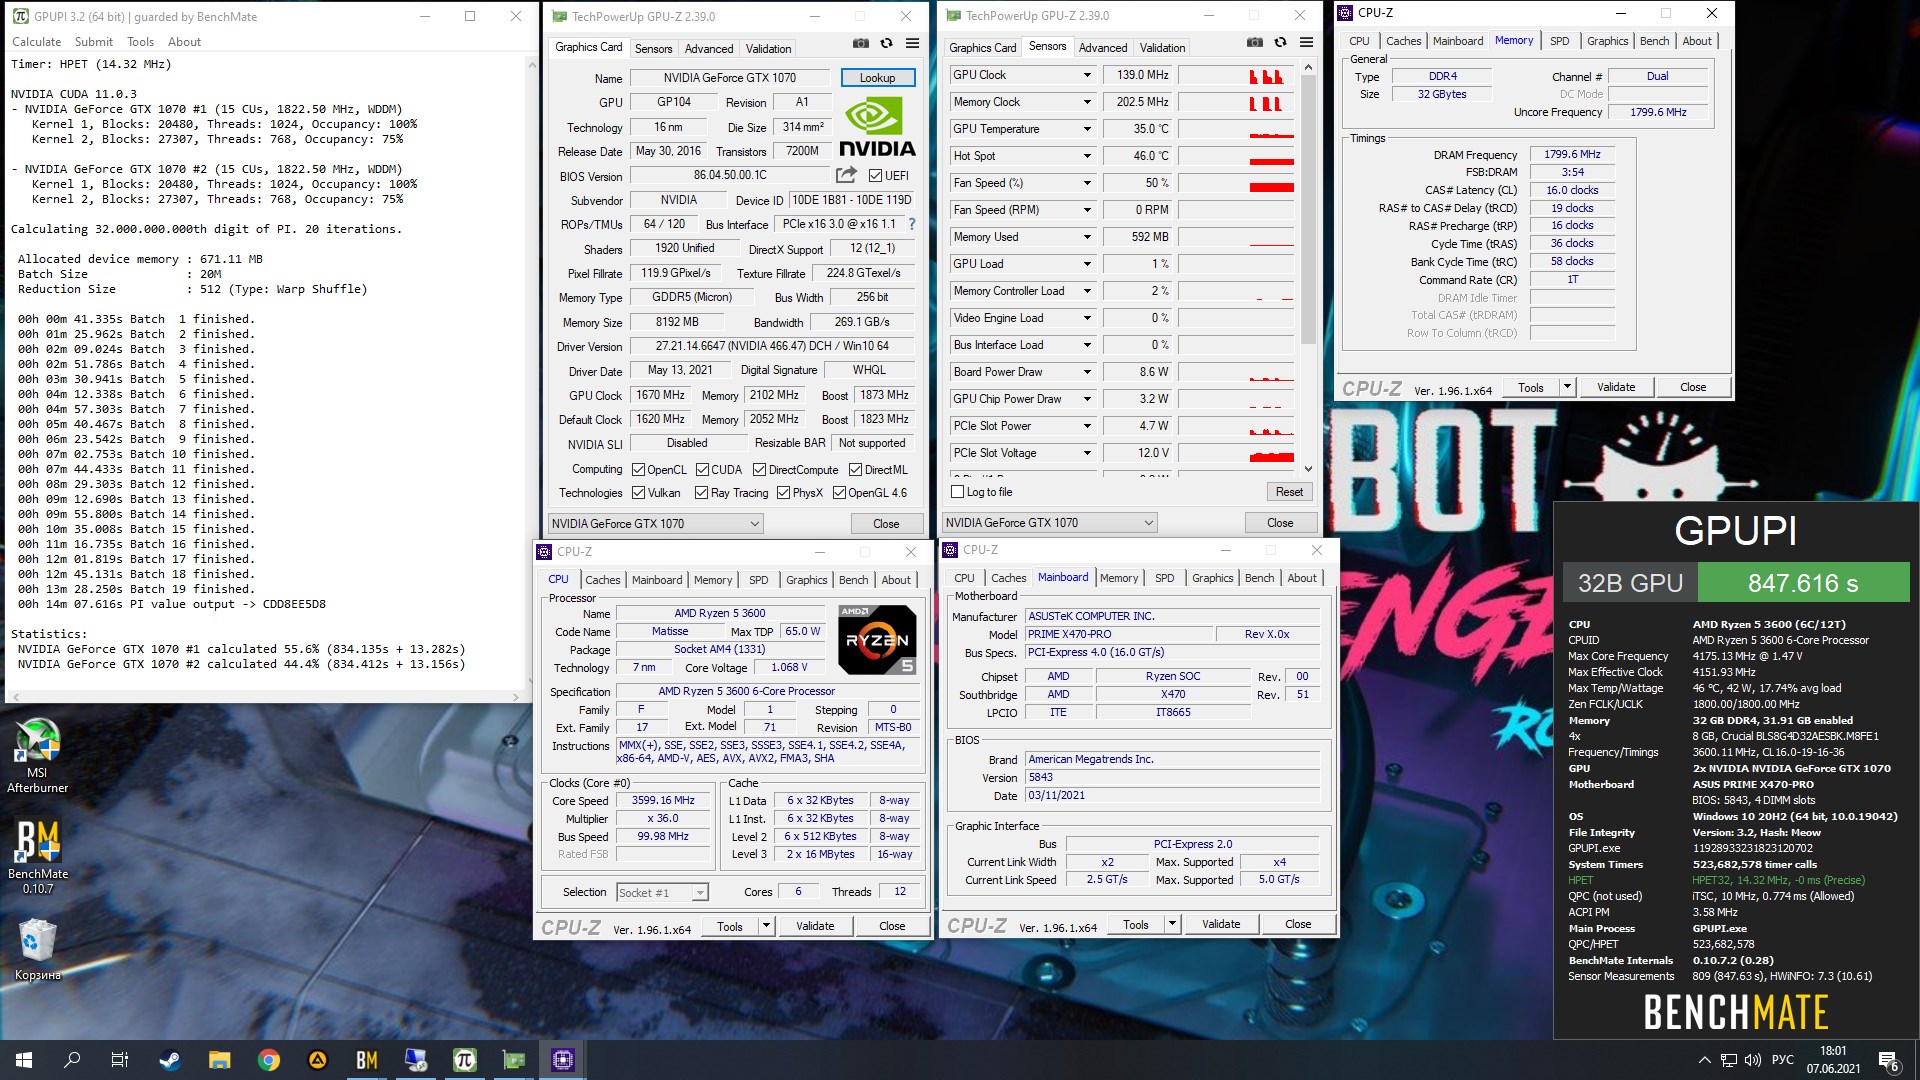The height and width of the screenshot is (1080, 1920).
Task: Click the GPU-Z graphics card taskbar icon
Action: click(513, 1060)
